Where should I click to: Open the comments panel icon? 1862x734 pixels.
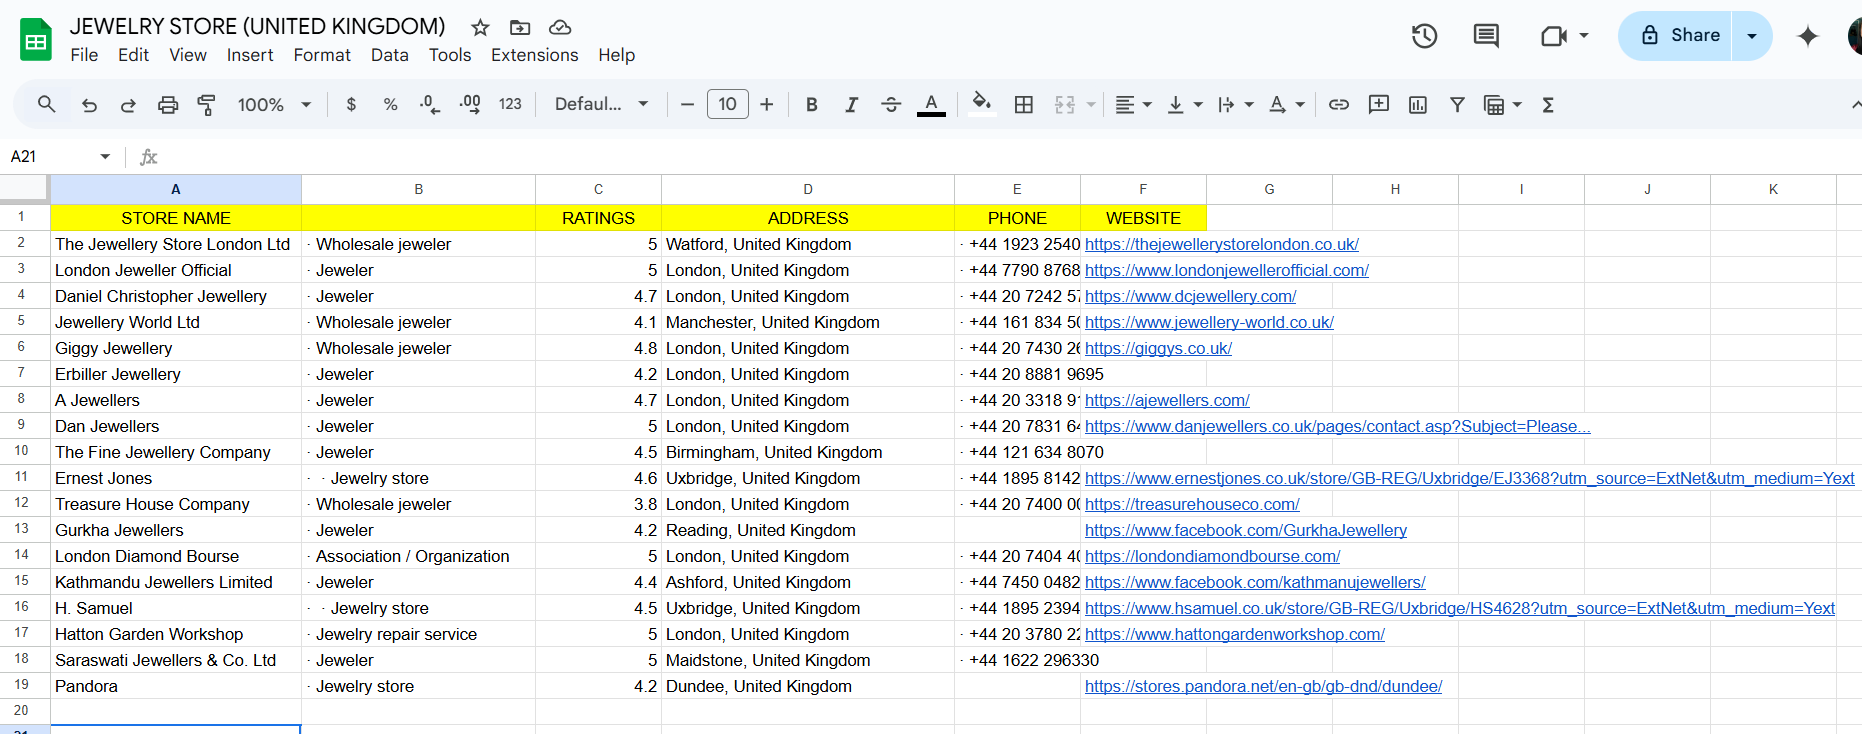[x=1486, y=36]
